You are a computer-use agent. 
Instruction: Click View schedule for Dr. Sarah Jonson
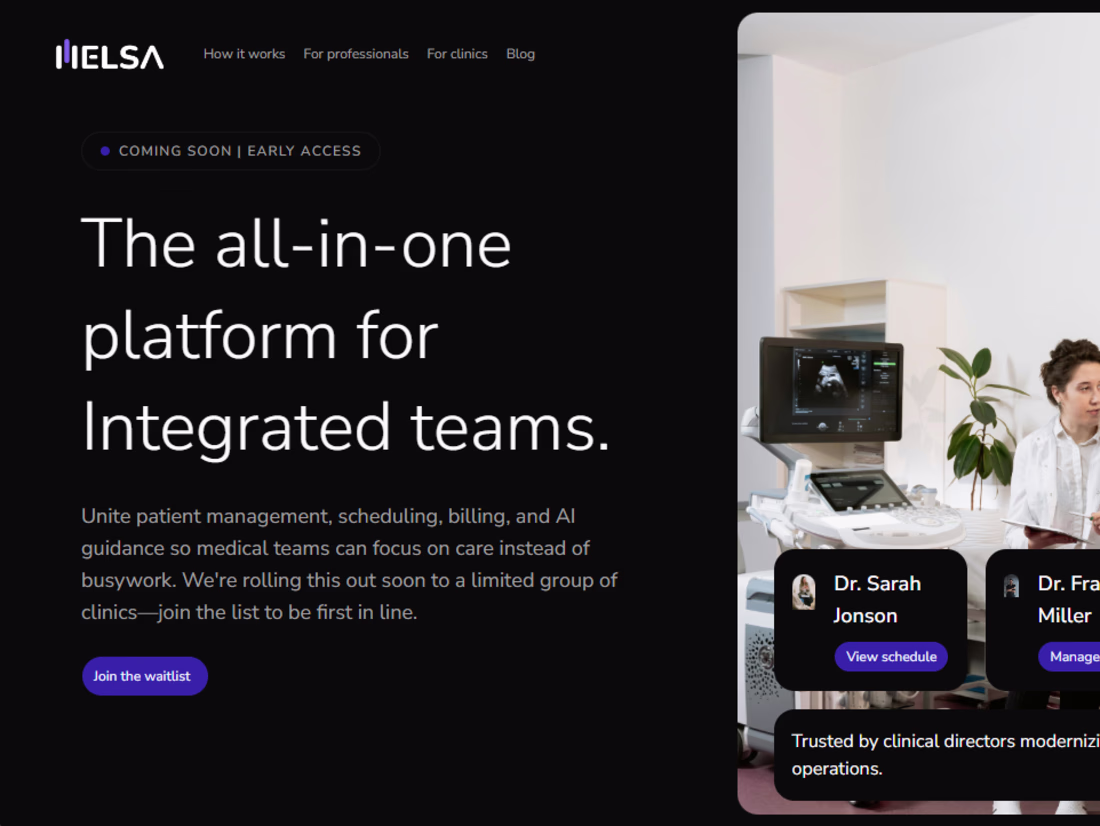tap(891, 656)
